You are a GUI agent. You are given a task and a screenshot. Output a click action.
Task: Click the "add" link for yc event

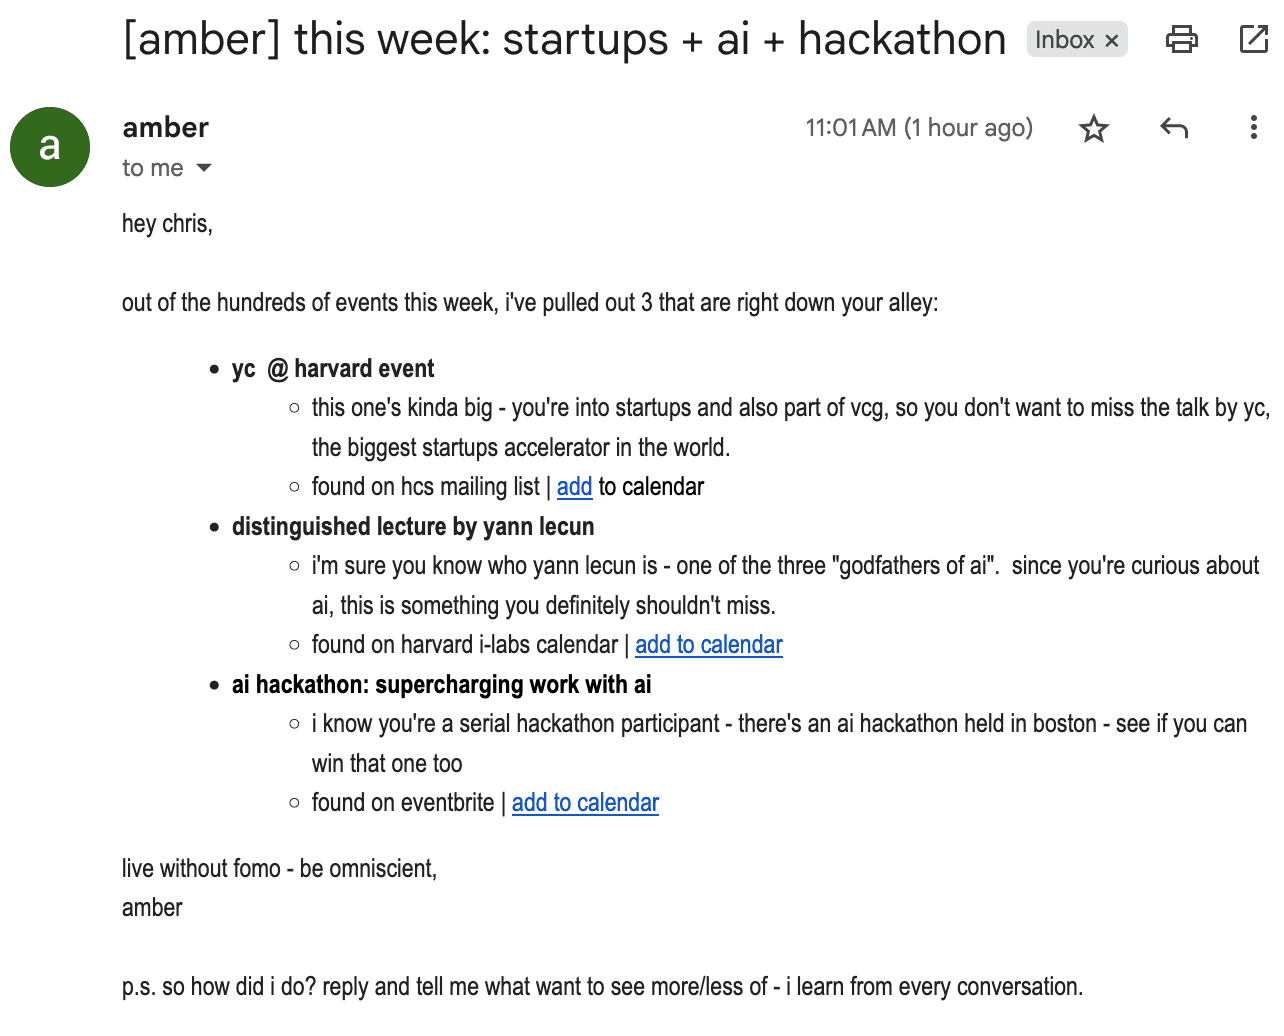574,487
